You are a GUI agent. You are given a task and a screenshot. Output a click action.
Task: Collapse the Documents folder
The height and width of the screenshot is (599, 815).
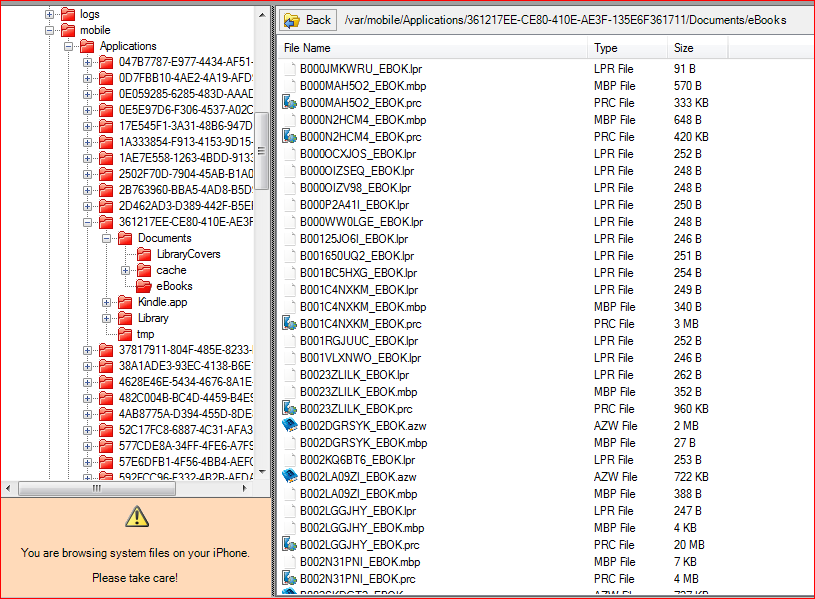(x=107, y=239)
